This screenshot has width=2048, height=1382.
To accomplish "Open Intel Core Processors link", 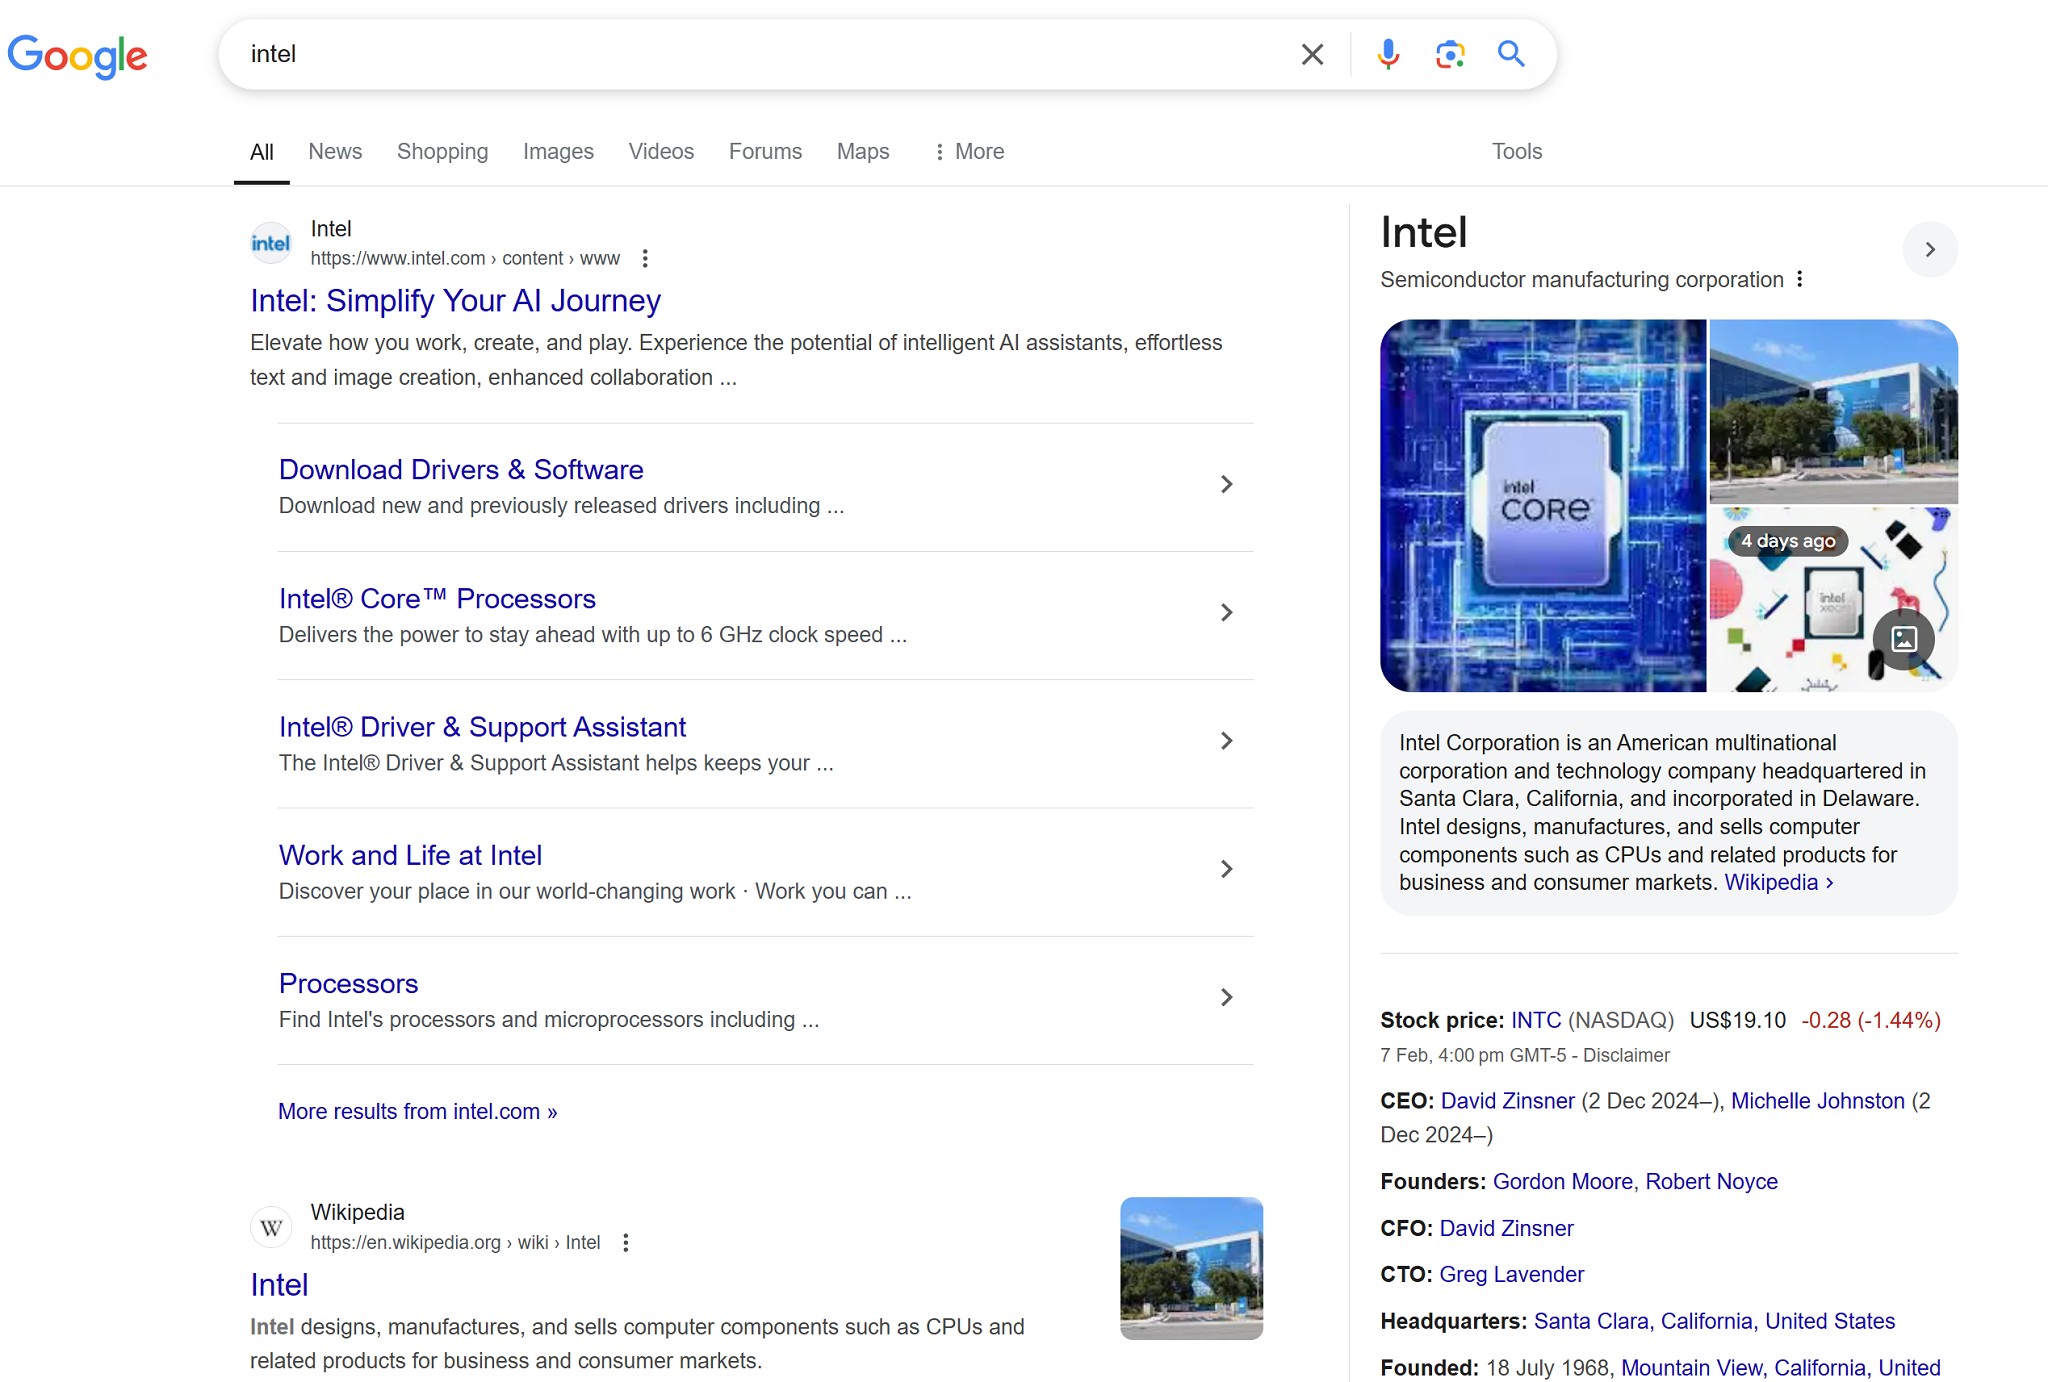I will tap(437, 598).
